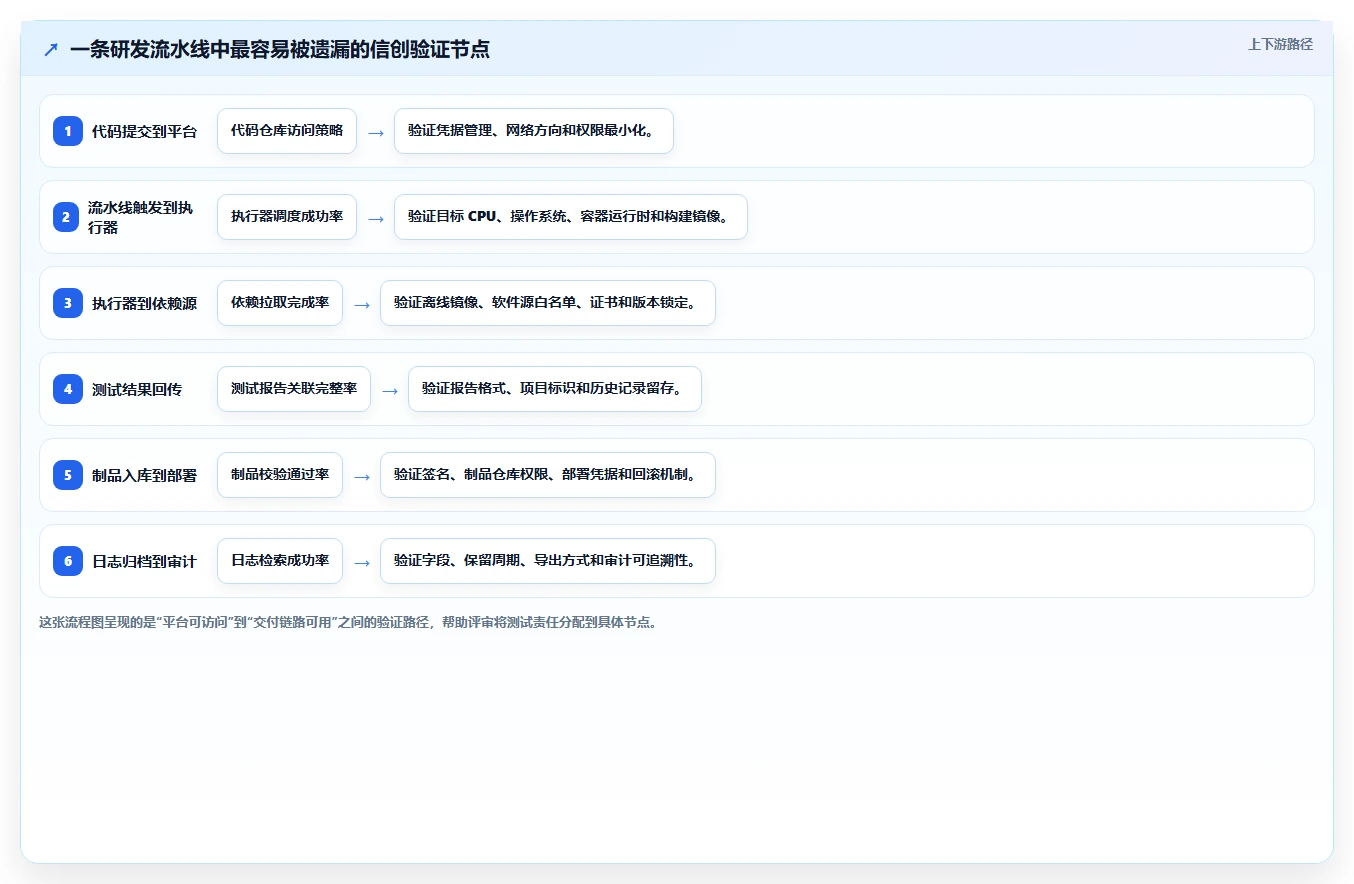Viewport: 1354px width, 884px height.
Task: Select the 测试结果回传 step label
Action: pos(137,389)
